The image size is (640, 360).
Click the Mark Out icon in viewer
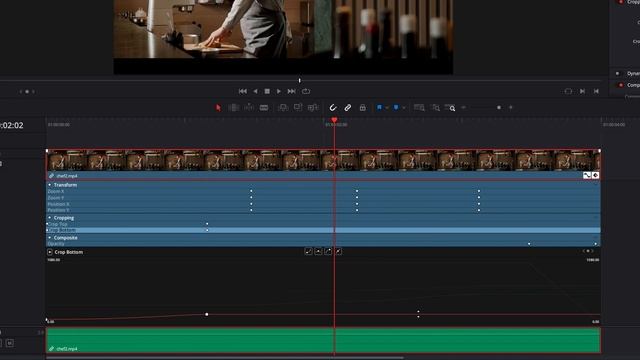pos(596,91)
